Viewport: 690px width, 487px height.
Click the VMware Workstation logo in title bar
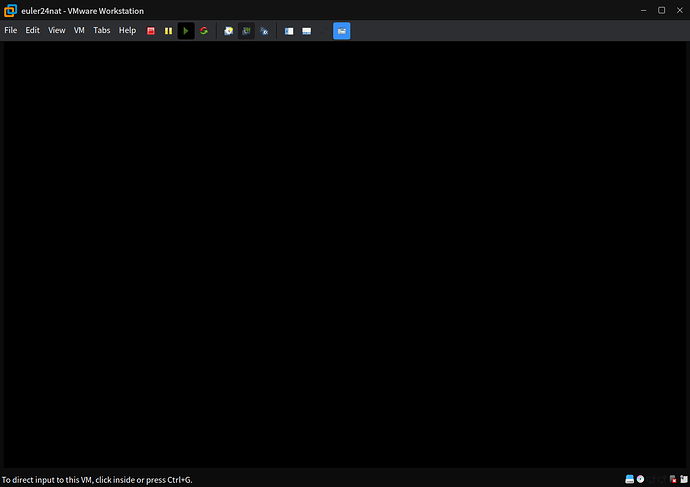pos(10,10)
